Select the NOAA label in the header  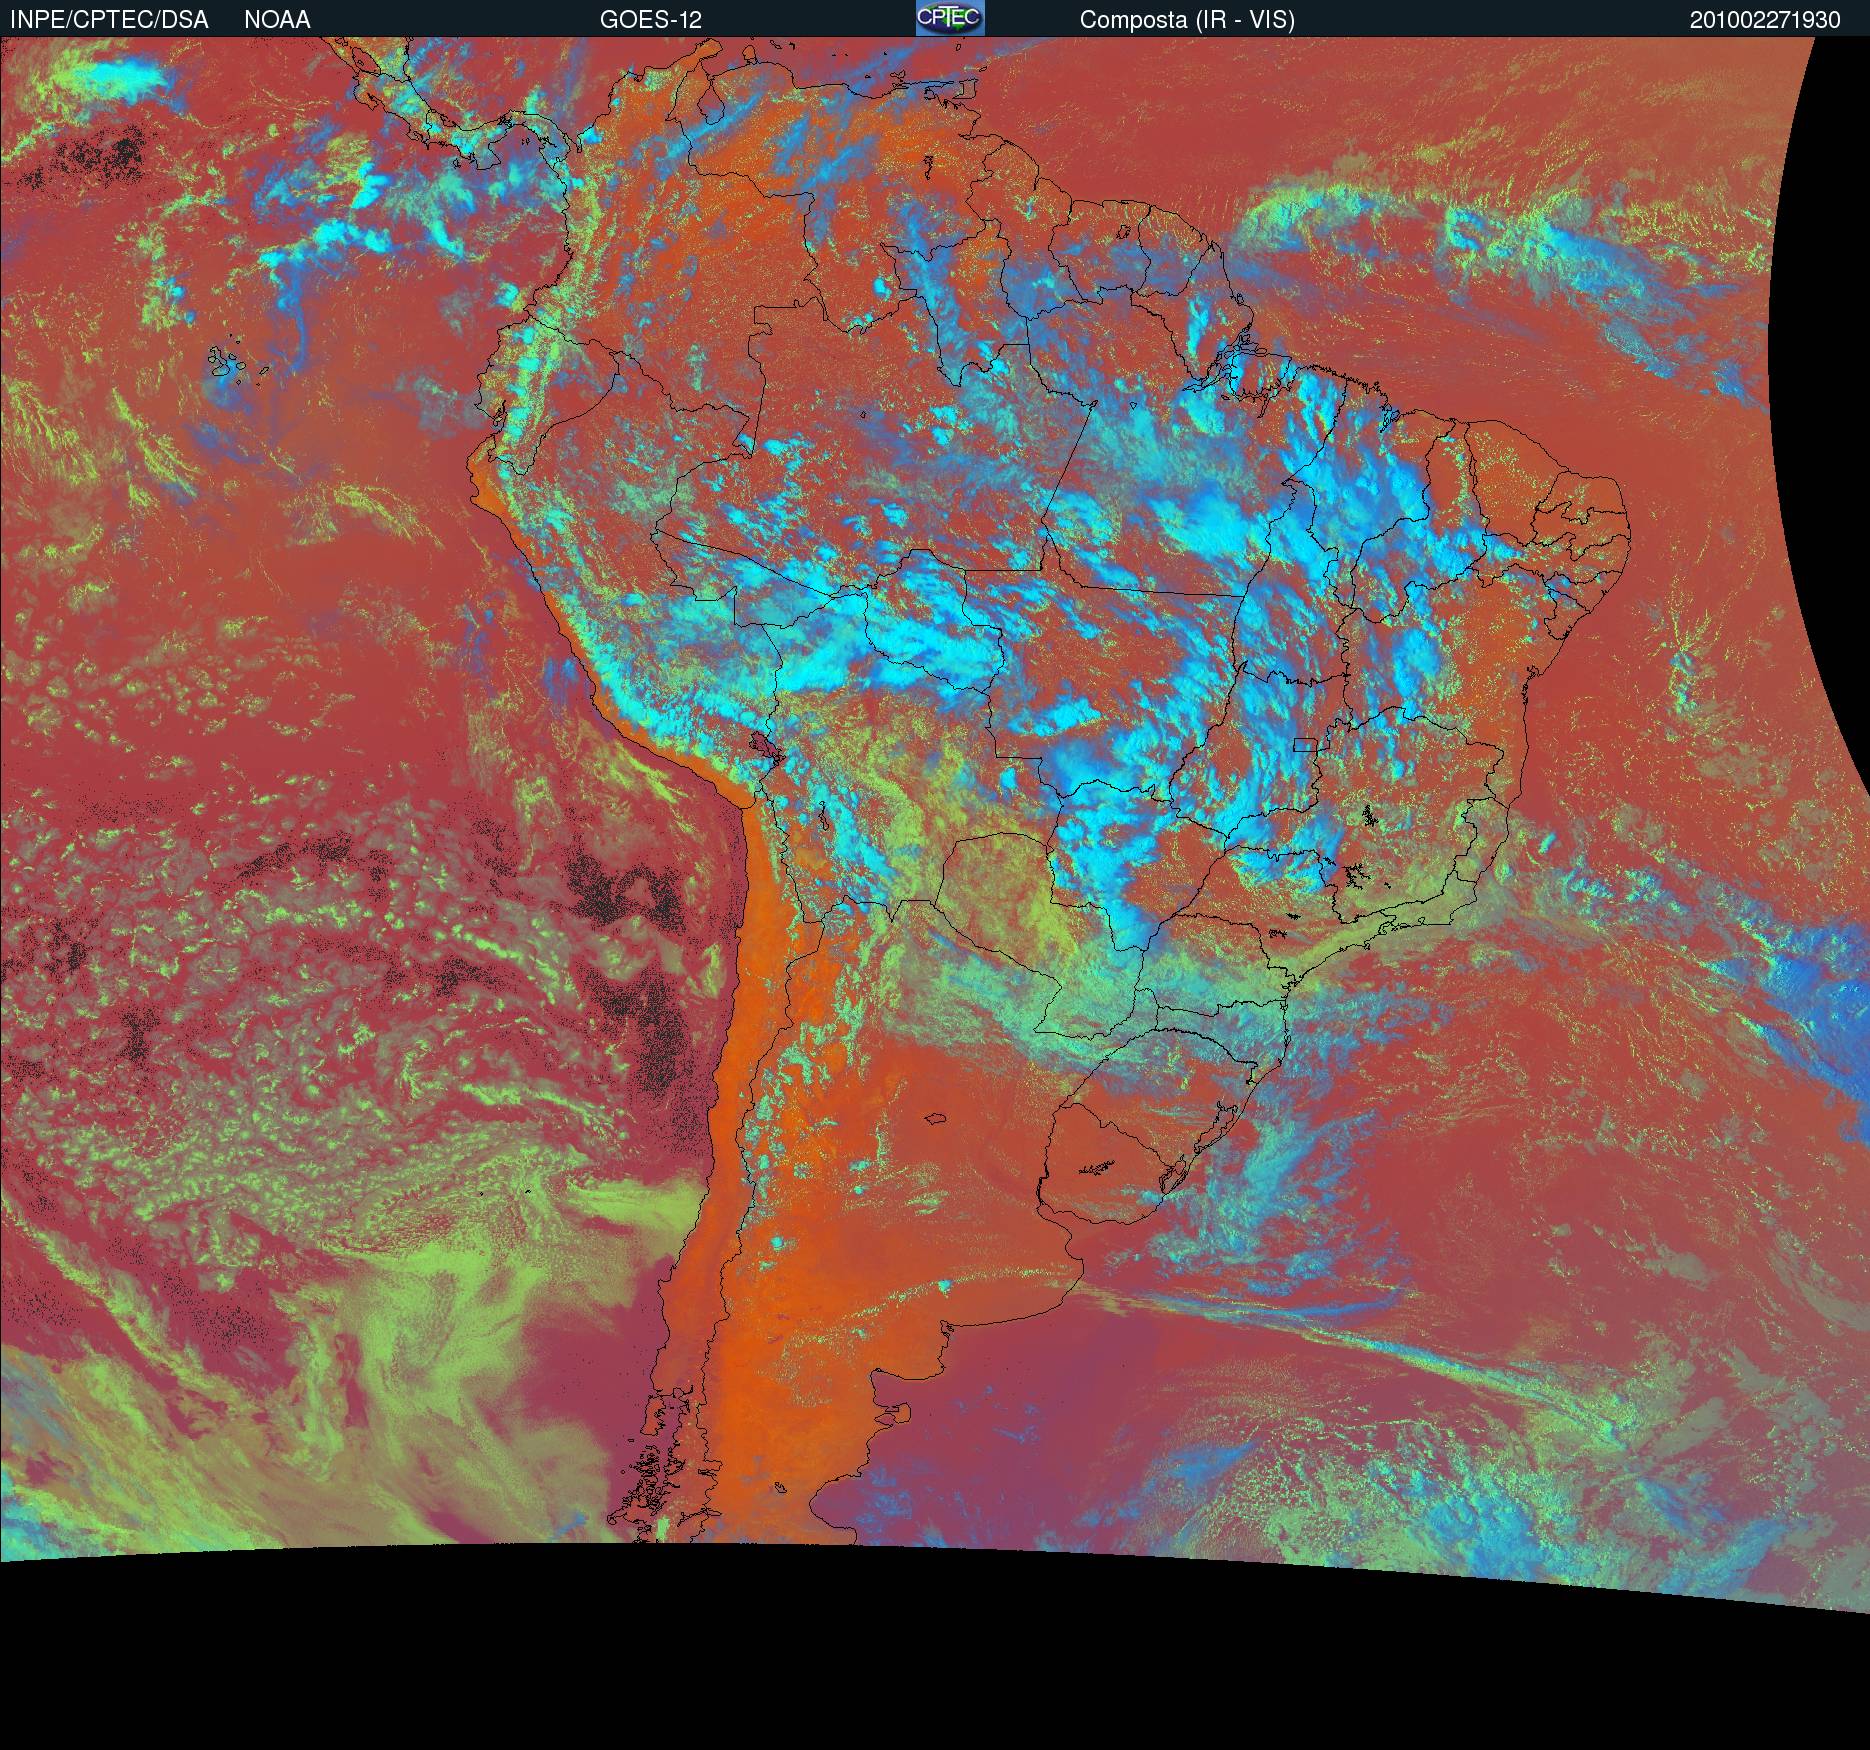pos(277,20)
